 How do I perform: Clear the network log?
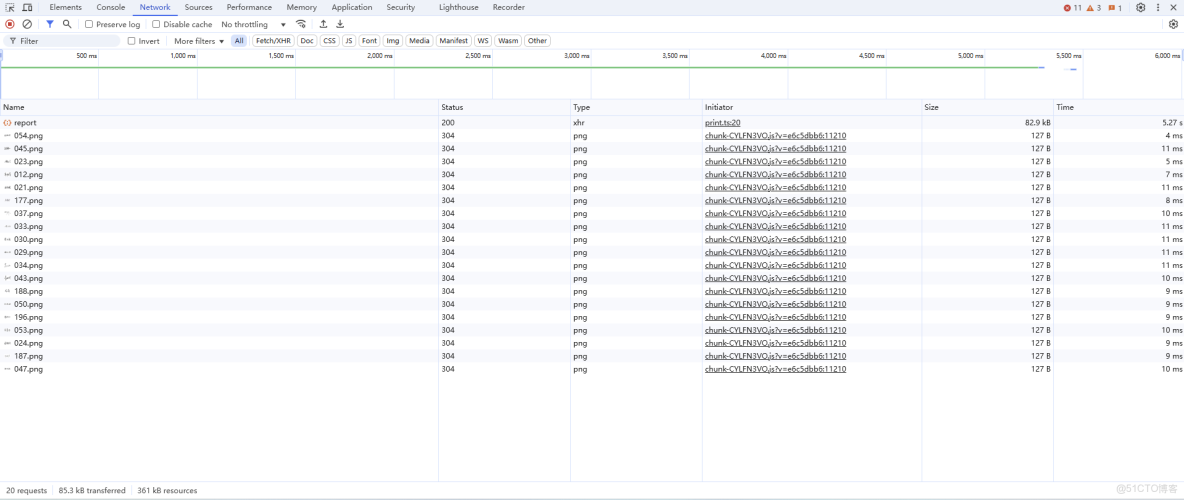pyautogui.click(x=27, y=24)
